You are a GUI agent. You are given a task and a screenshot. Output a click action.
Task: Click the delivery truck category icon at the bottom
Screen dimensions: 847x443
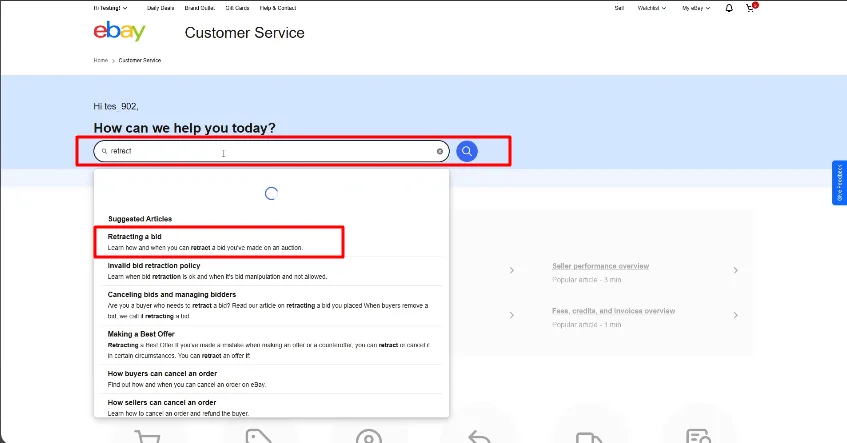click(589, 437)
